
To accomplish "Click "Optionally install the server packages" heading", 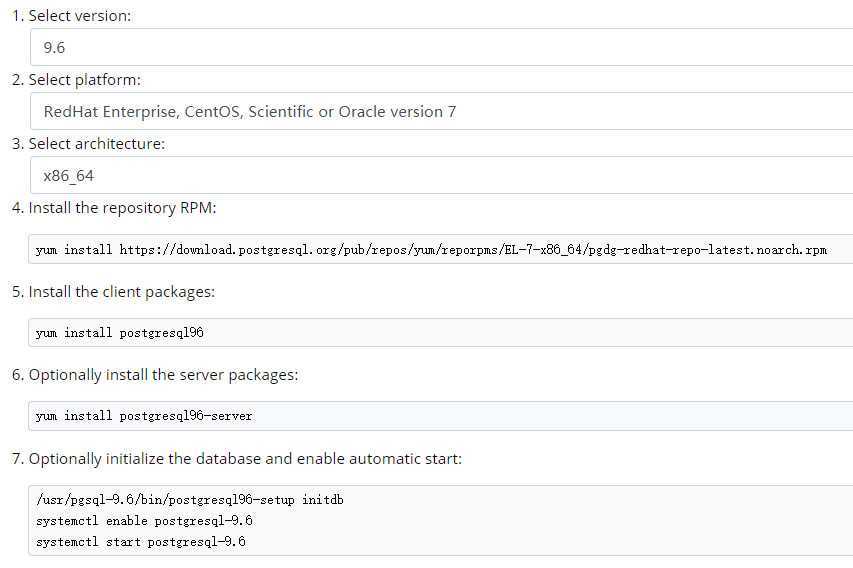I will click(x=163, y=375).
